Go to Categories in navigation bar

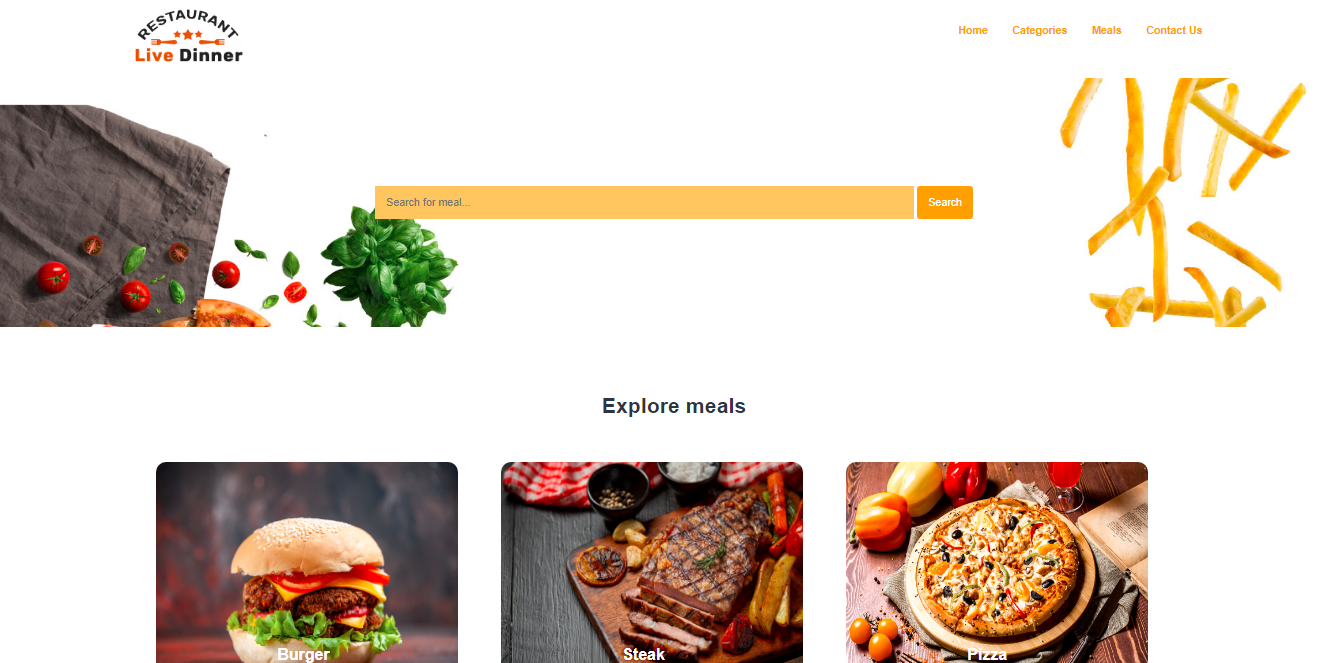pos(1039,30)
